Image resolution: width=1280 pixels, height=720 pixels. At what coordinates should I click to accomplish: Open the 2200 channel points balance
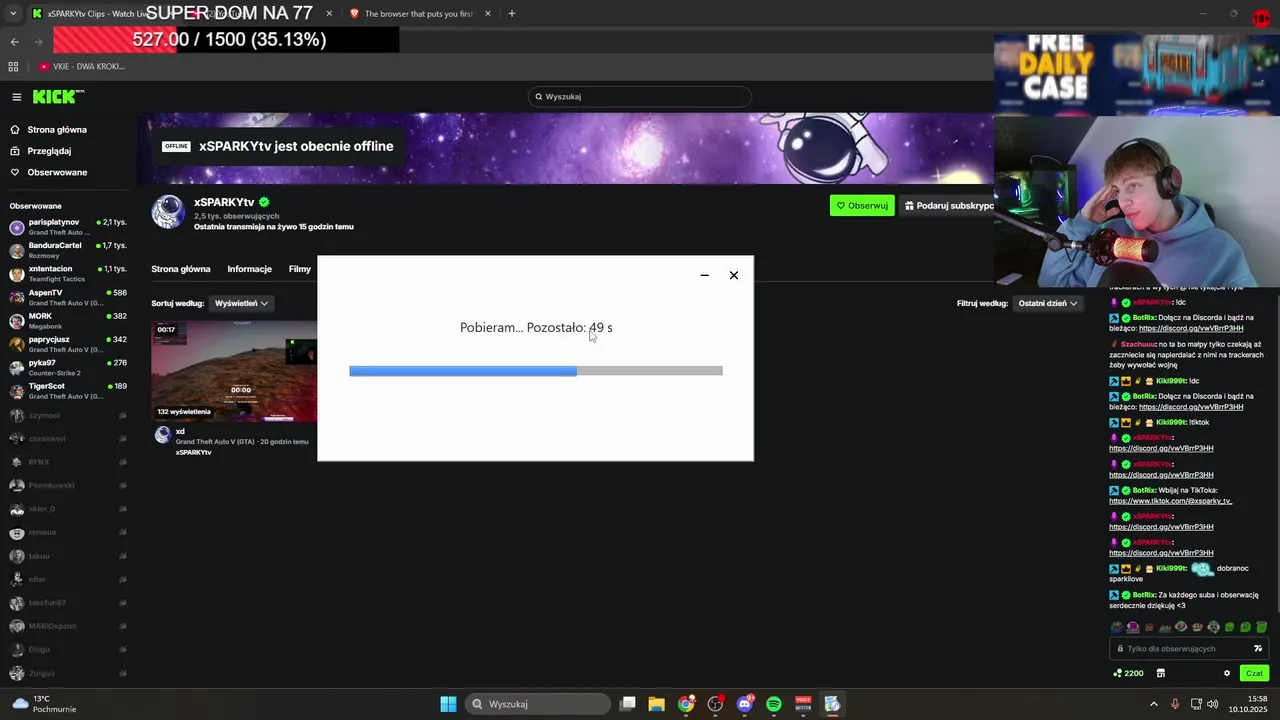(x=1128, y=673)
